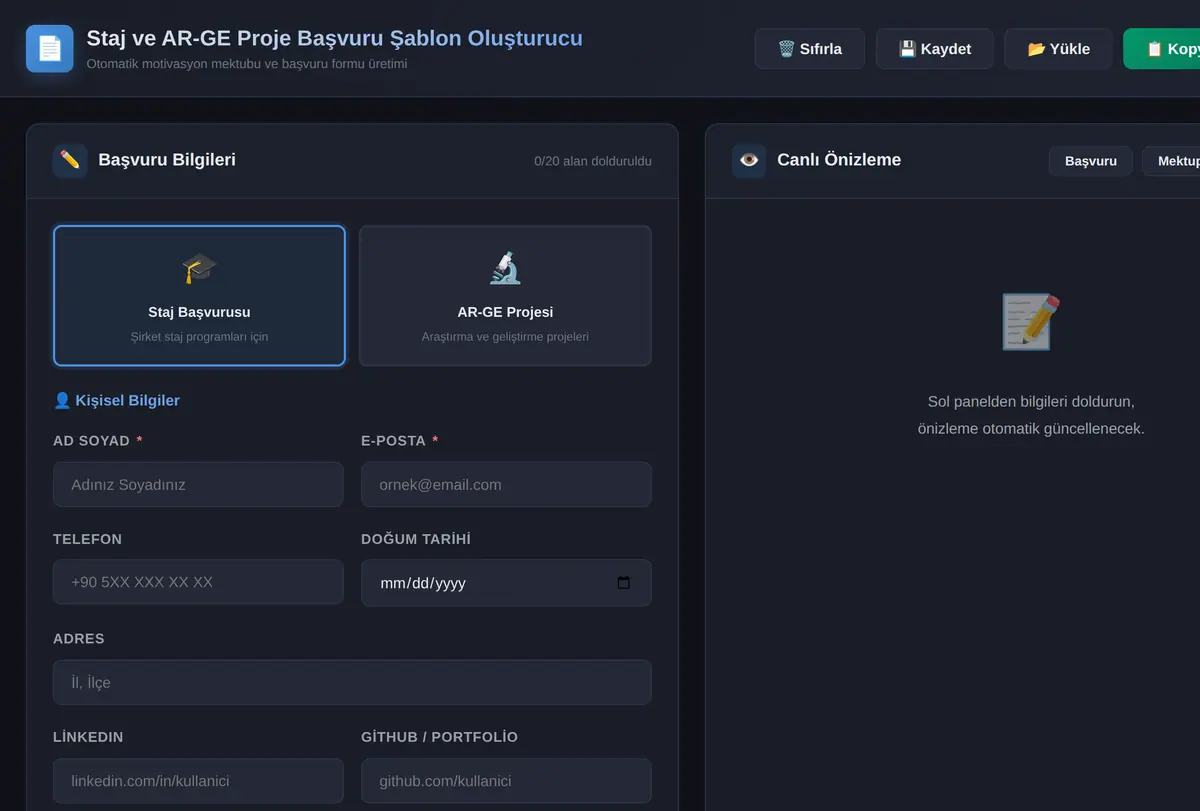Click the document logo icon in header

(50, 48)
